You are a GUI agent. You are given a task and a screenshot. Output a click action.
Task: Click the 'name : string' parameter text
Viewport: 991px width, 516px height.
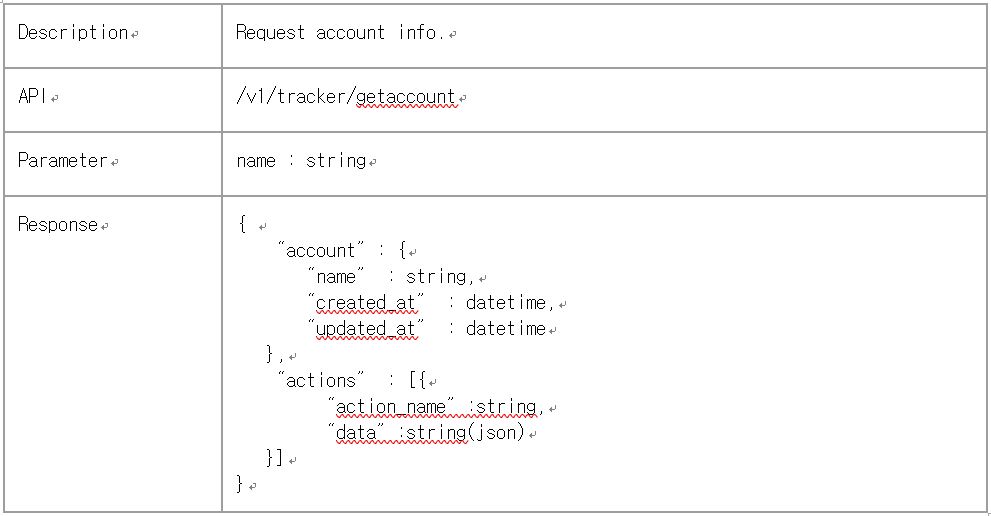(x=300, y=160)
